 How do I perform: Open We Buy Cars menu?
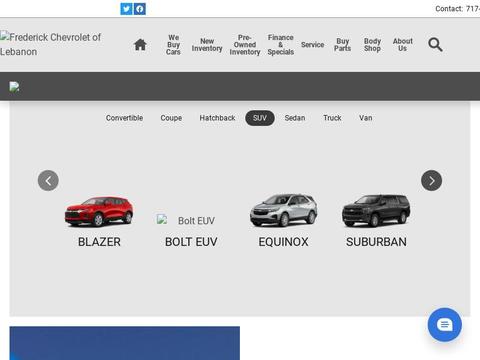tap(173, 45)
